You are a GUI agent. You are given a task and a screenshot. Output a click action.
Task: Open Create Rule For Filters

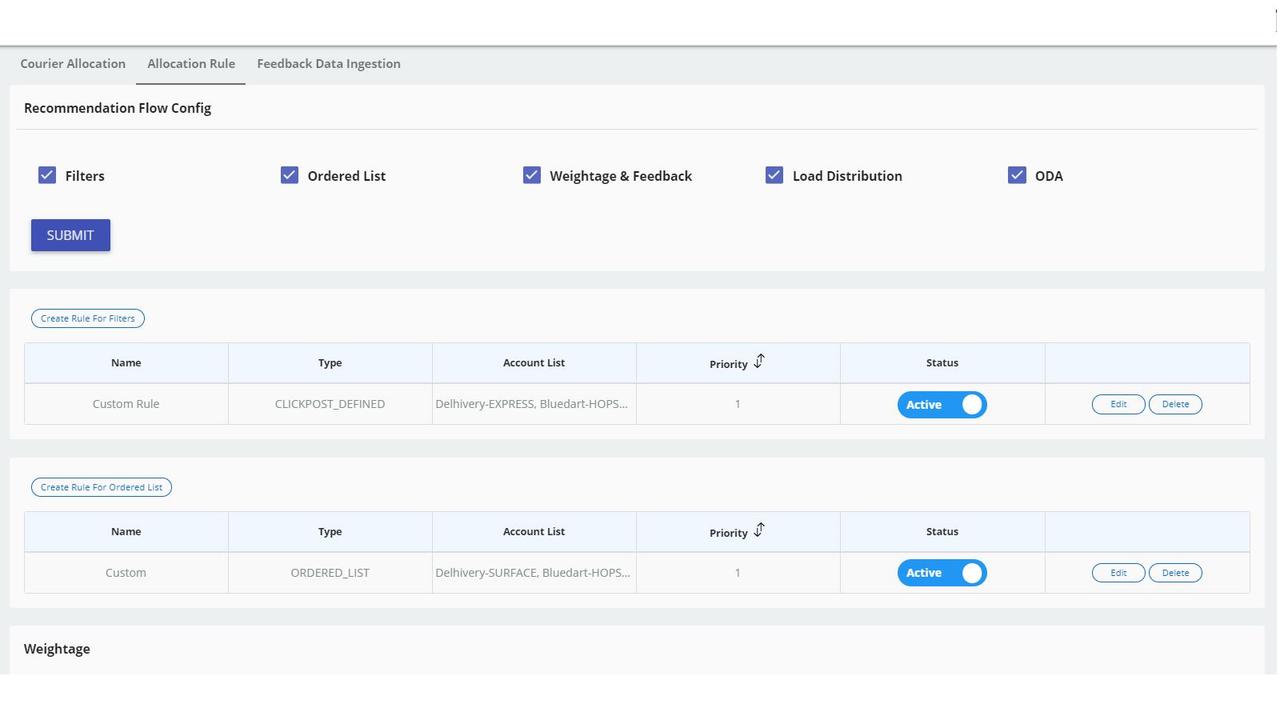point(87,318)
